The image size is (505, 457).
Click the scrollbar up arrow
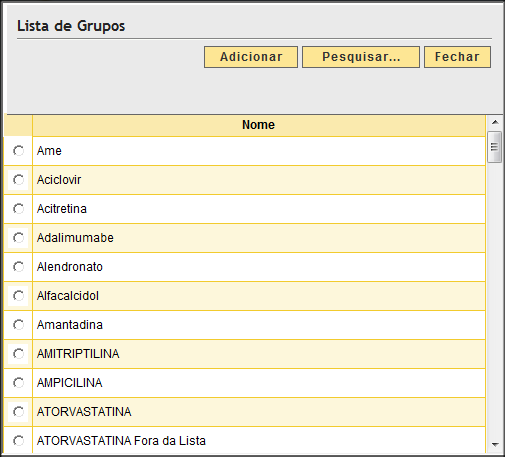pos(495,122)
